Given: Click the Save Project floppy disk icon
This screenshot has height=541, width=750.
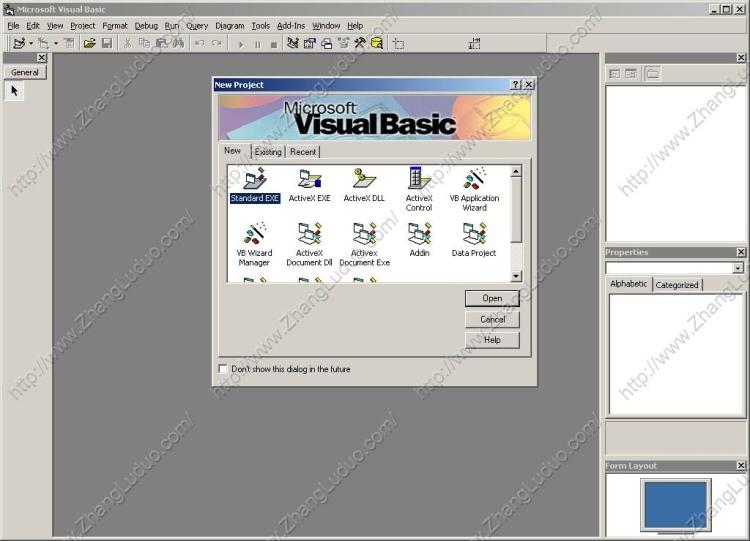Looking at the screenshot, I should (x=107, y=44).
